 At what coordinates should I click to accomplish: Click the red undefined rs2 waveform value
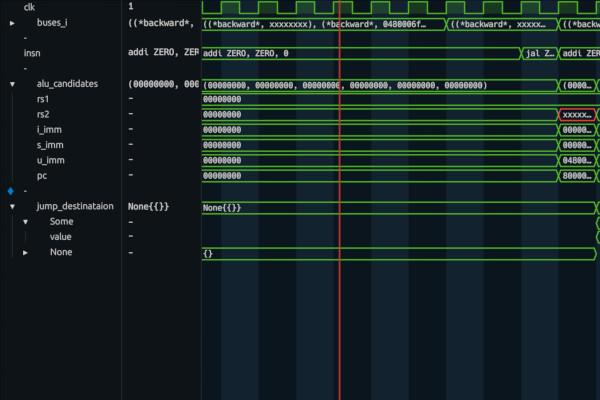point(577,115)
